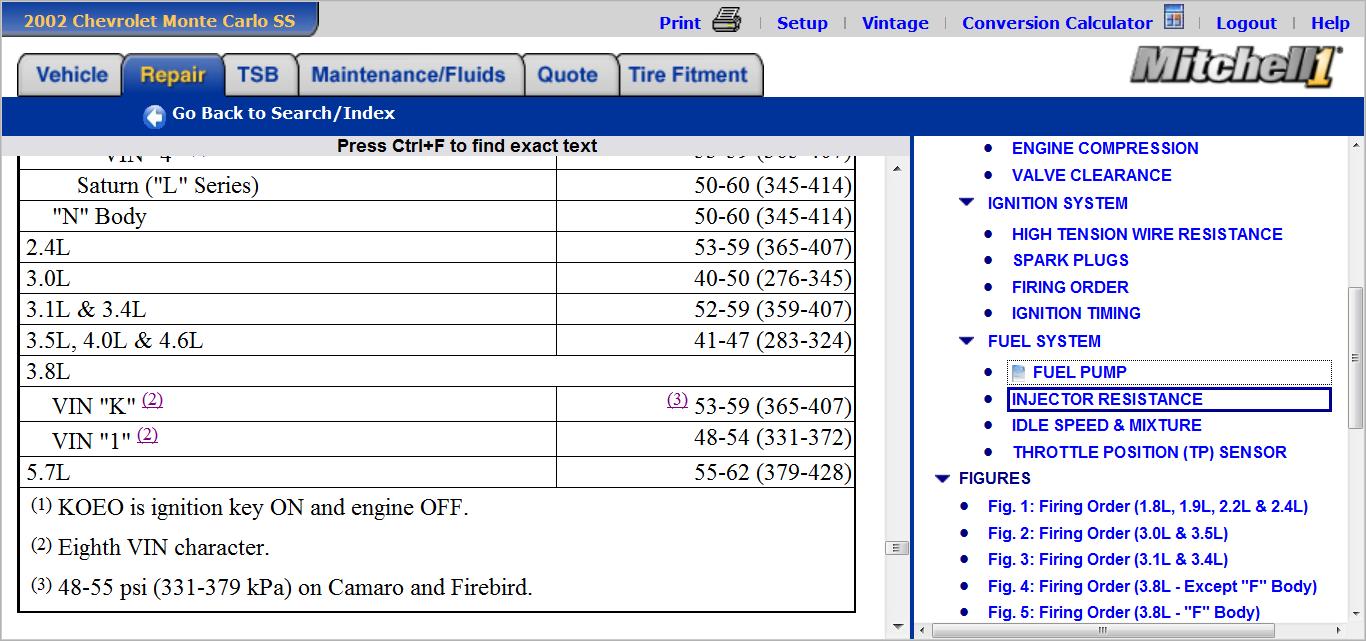Click the "48-54 (331-372)" pressure value
Screen dimensions: 1366x641
[773, 438]
